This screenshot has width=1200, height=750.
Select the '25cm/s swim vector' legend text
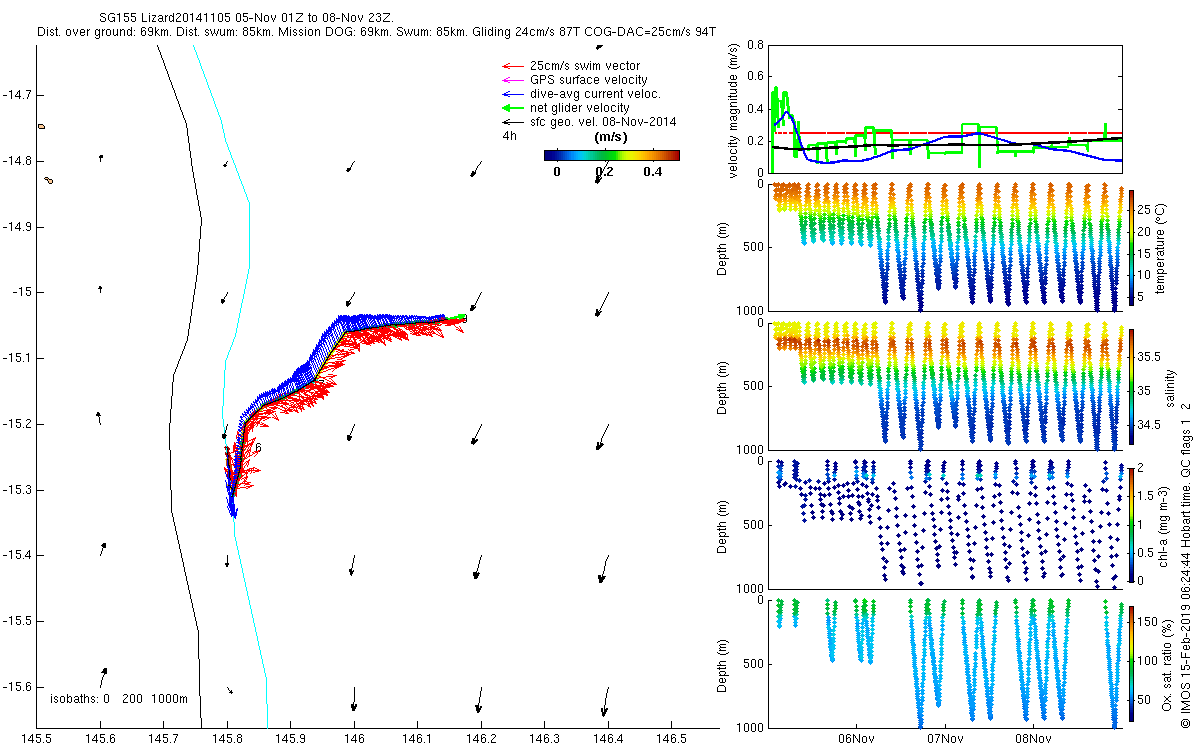(x=585, y=66)
